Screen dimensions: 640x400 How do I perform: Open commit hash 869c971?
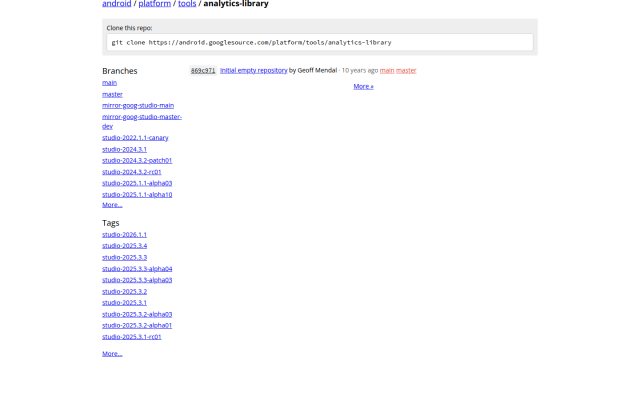pos(203,71)
